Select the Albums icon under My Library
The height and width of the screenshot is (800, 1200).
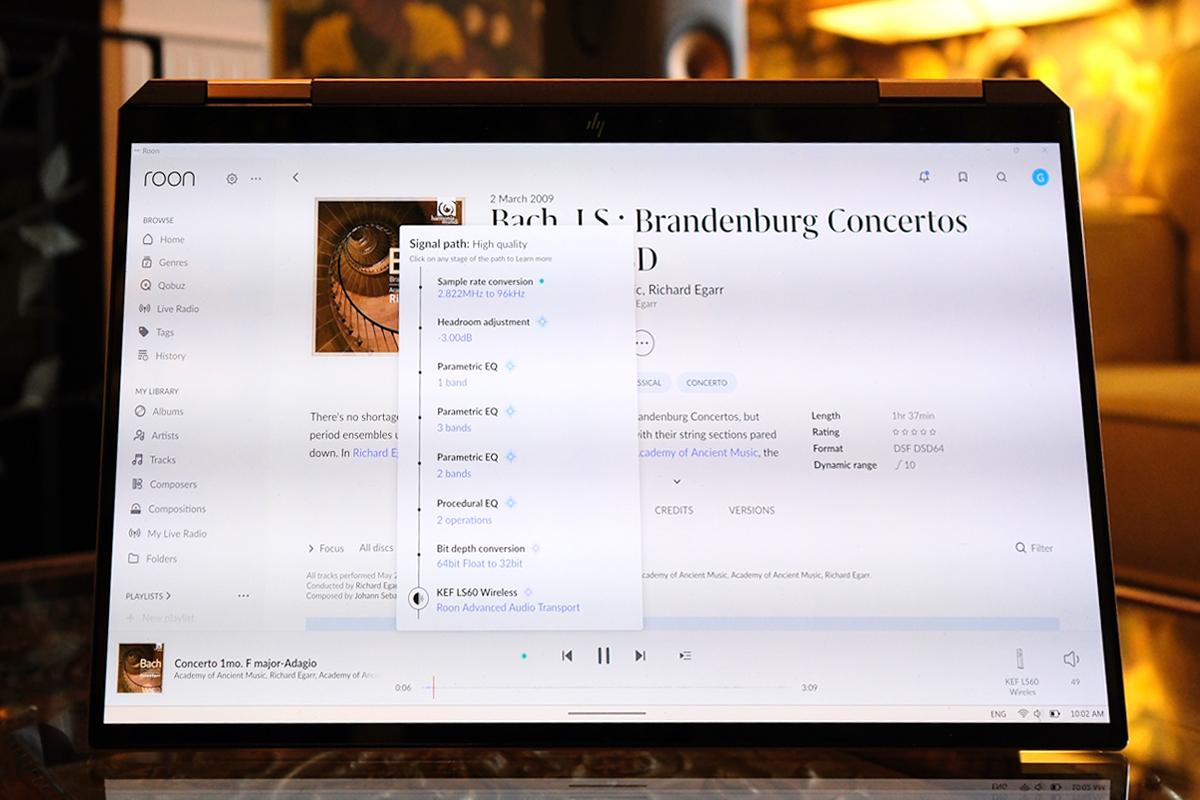tap(140, 411)
